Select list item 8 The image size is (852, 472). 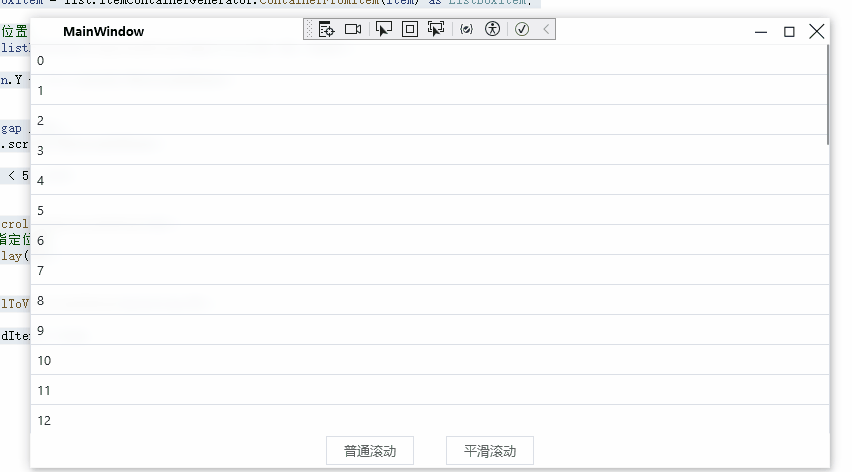pyautogui.click(x=429, y=300)
